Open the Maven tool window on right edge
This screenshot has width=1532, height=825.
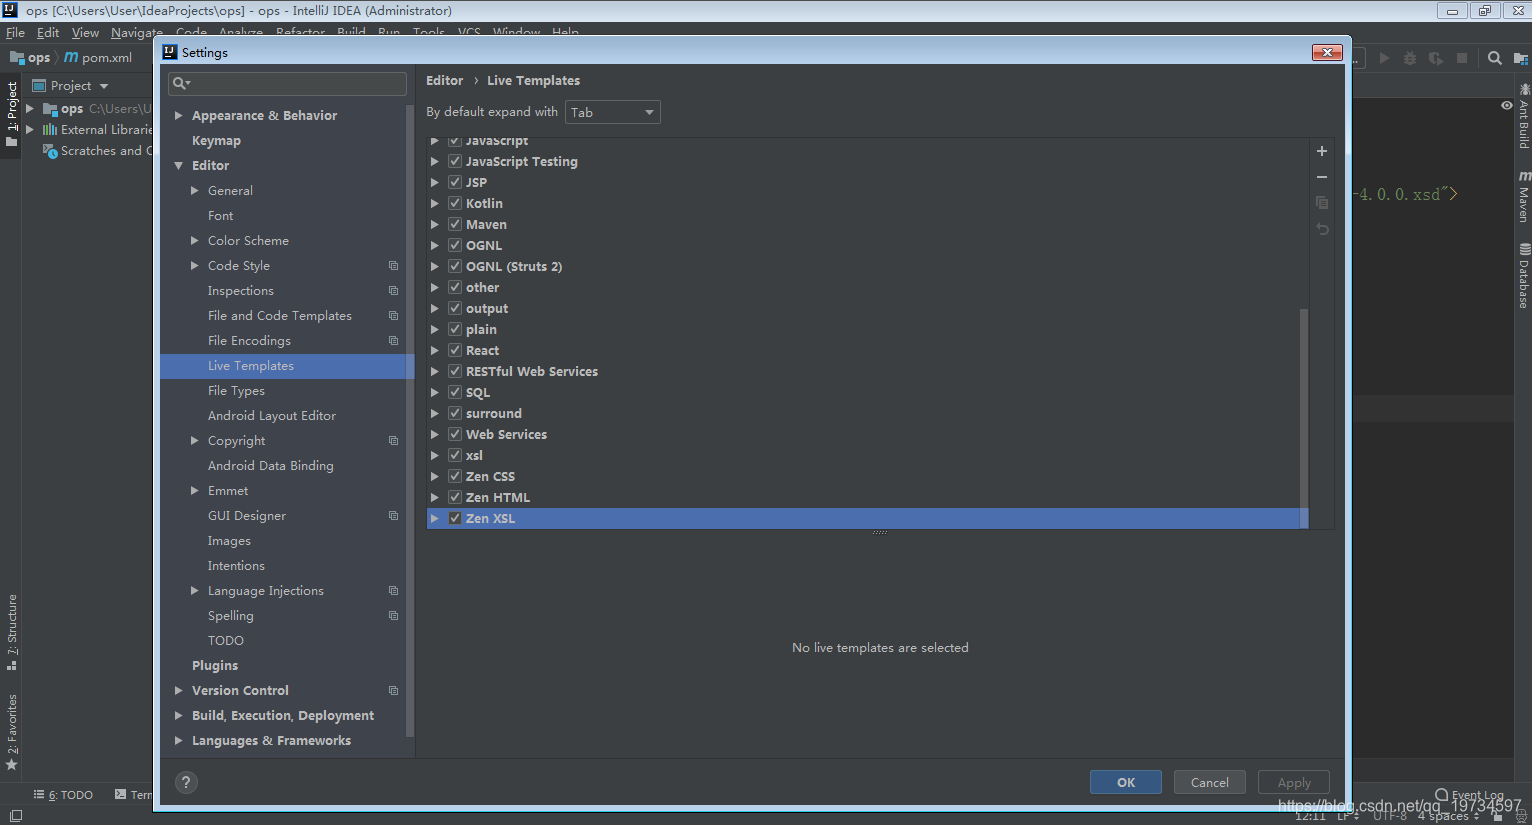coord(1523,196)
